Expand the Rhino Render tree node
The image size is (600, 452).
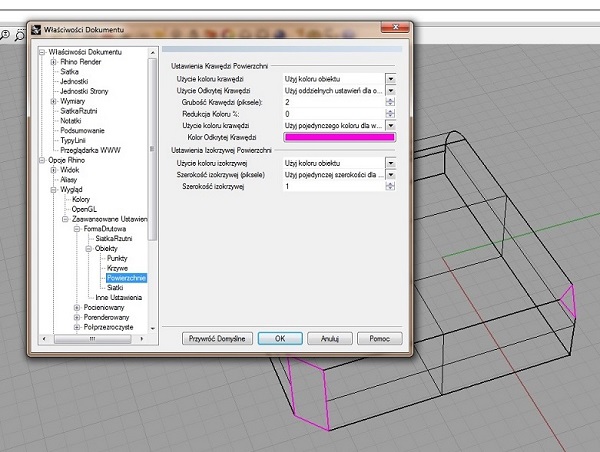[53, 61]
